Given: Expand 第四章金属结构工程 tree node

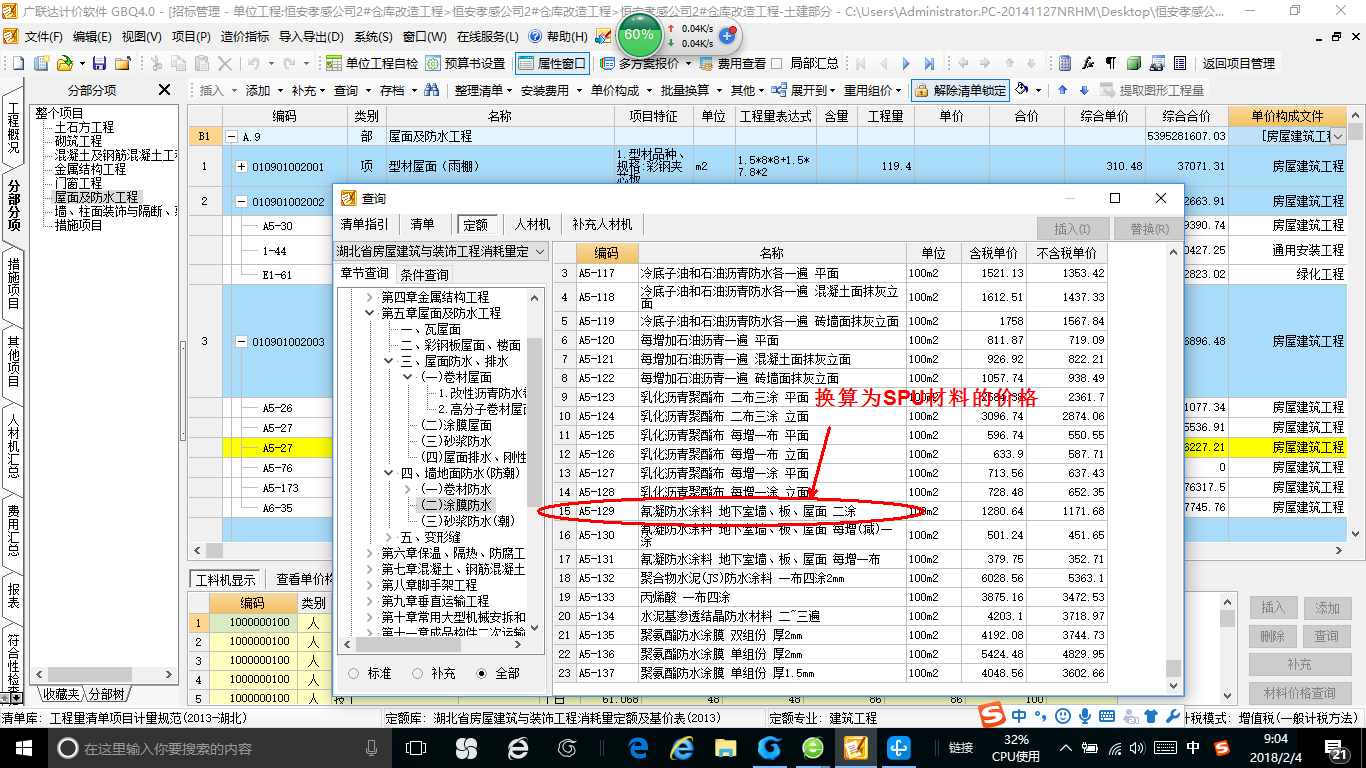Looking at the screenshot, I should (x=370, y=298).
